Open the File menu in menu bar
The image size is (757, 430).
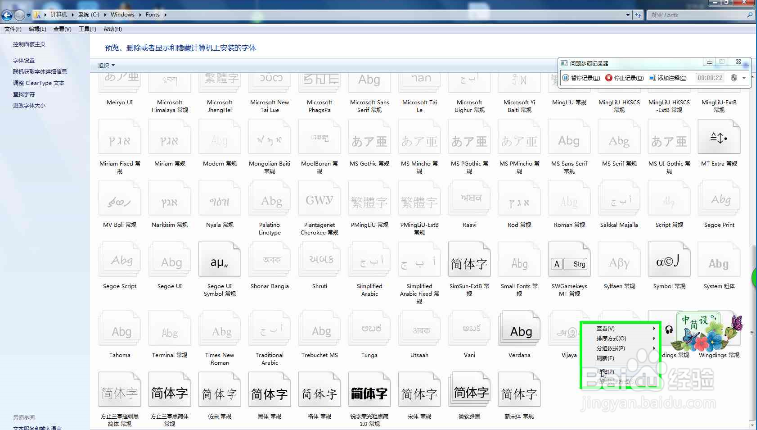click(x=12, y=29)
